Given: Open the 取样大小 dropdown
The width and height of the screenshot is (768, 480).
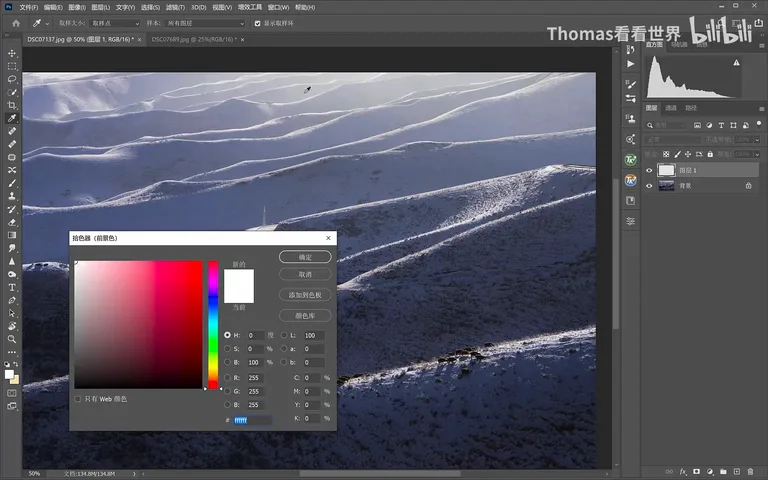Looking at the screenshot, I should 115,23.
